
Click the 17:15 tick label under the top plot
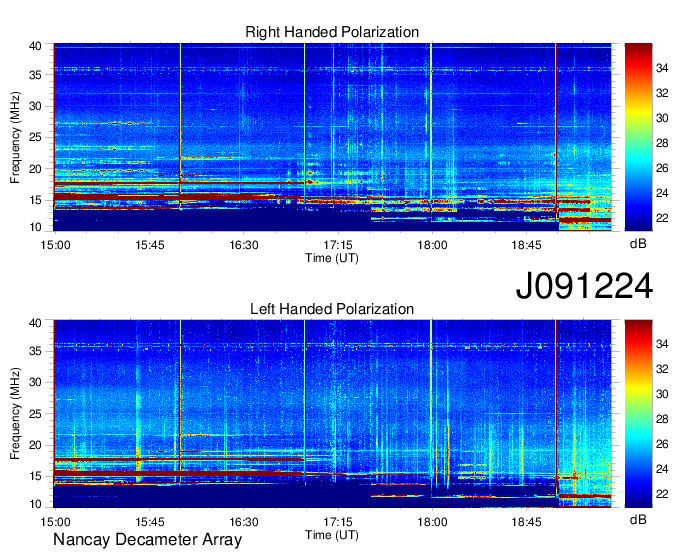tap(338, 245)
